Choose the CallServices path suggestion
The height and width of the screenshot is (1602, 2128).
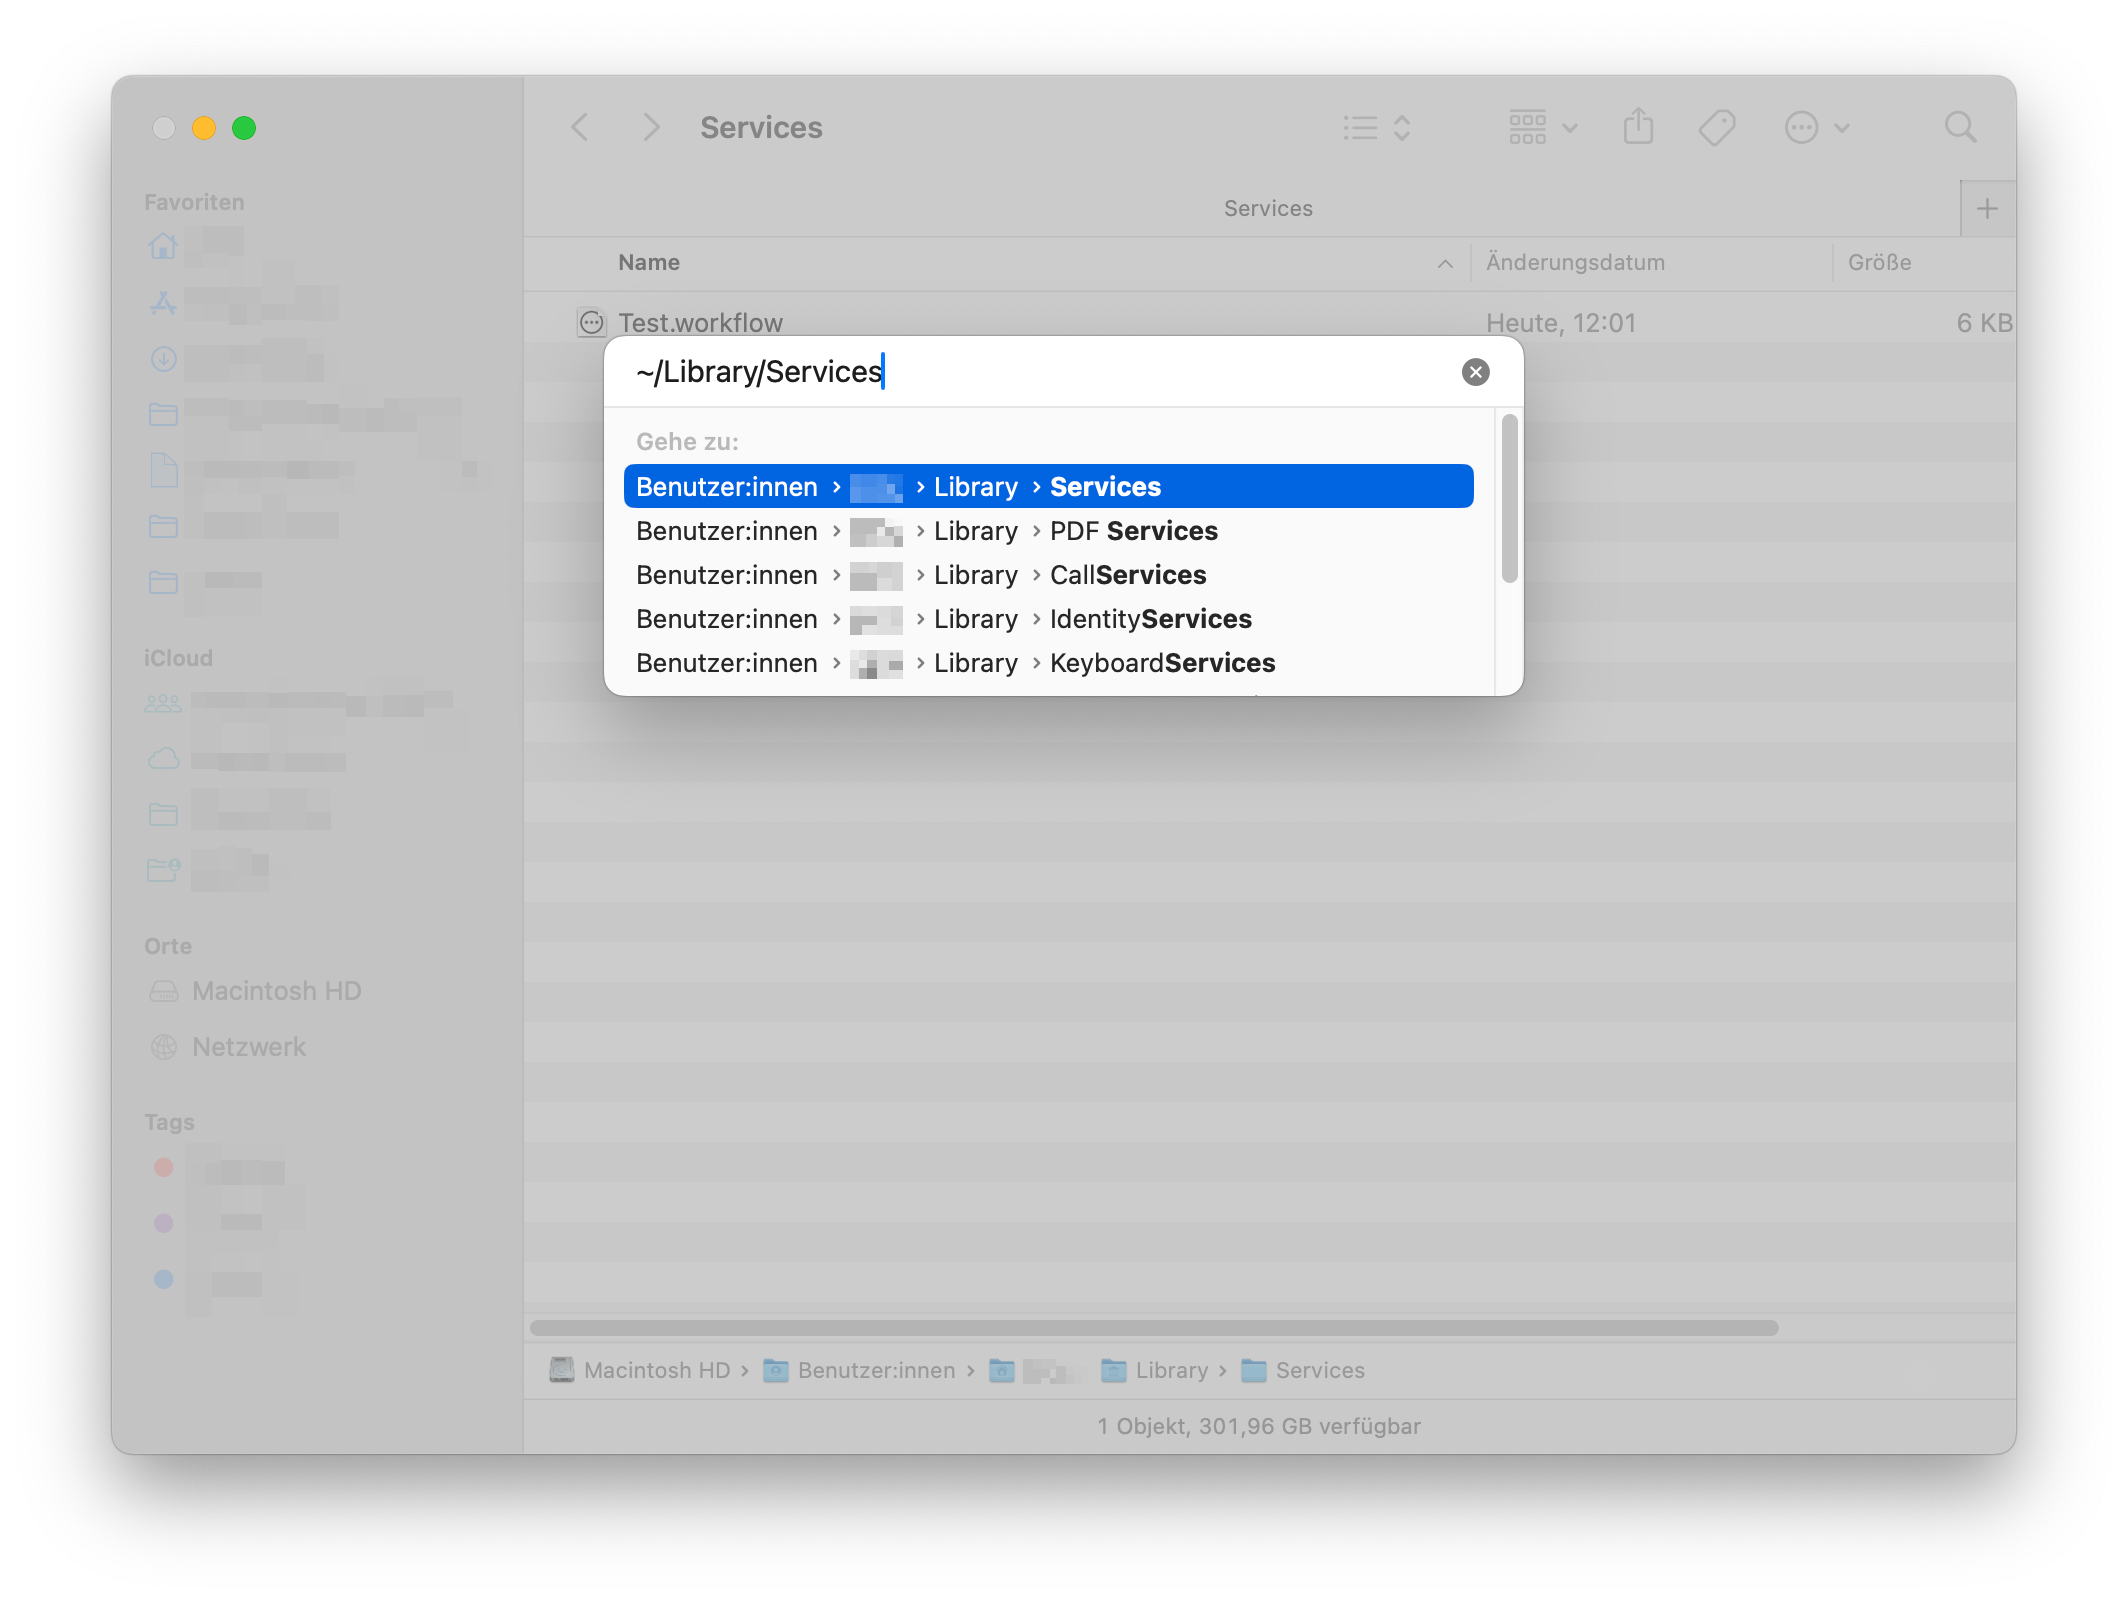[x=1127, y=575]
